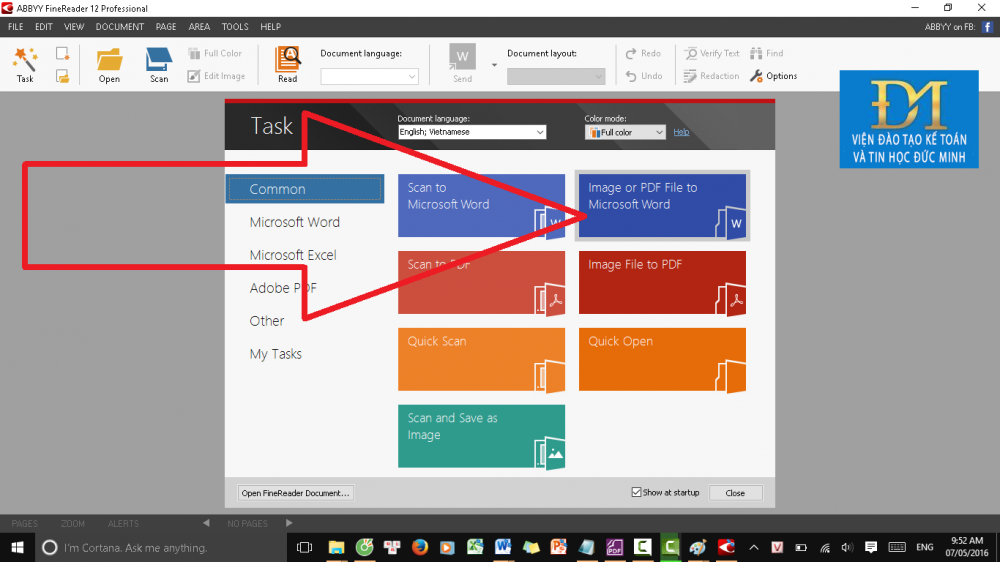Click the Send to Word toolbar icon
This screenshot has width=1000, height=562.
[x=462, y=64]
